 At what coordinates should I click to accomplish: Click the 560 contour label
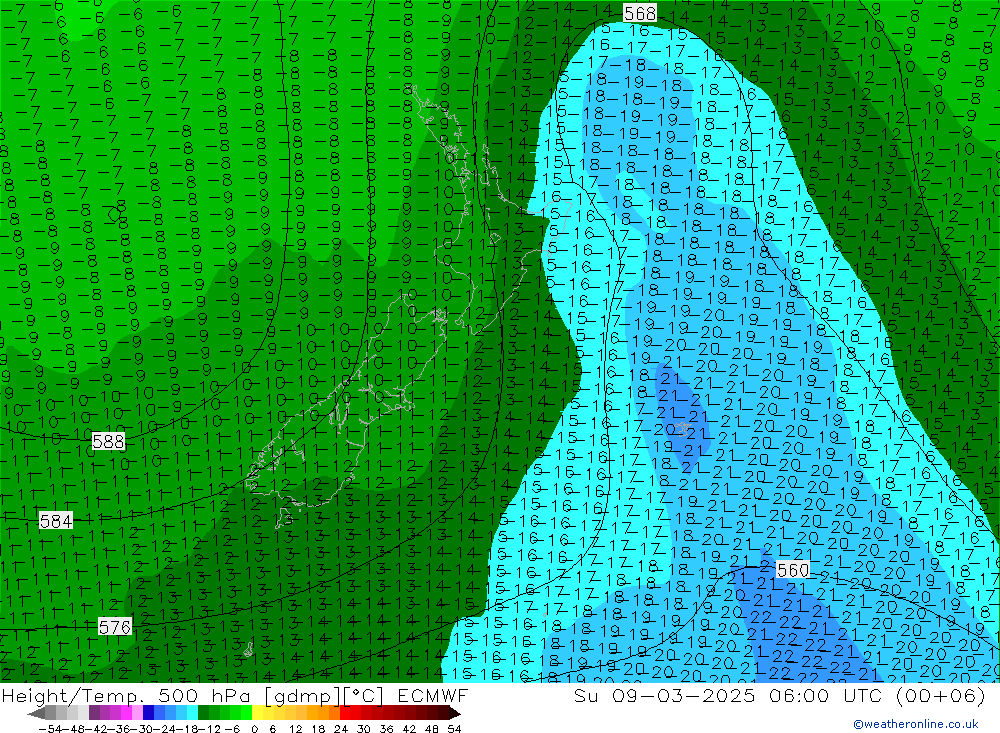[x=793, y=570]
